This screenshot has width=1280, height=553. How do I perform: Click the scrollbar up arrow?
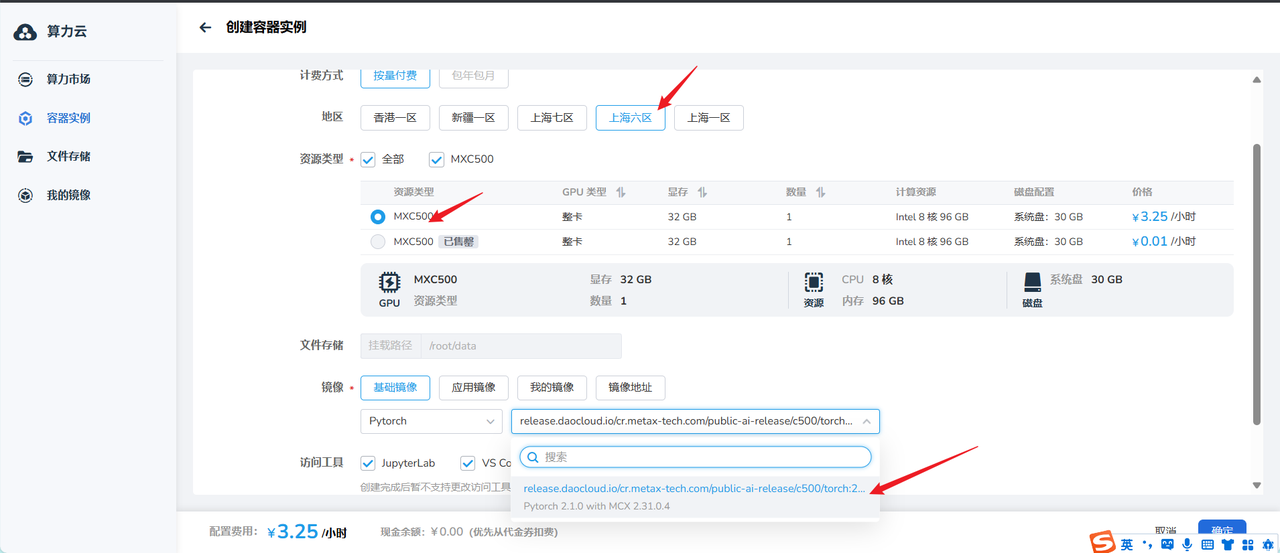[1257, 80]
